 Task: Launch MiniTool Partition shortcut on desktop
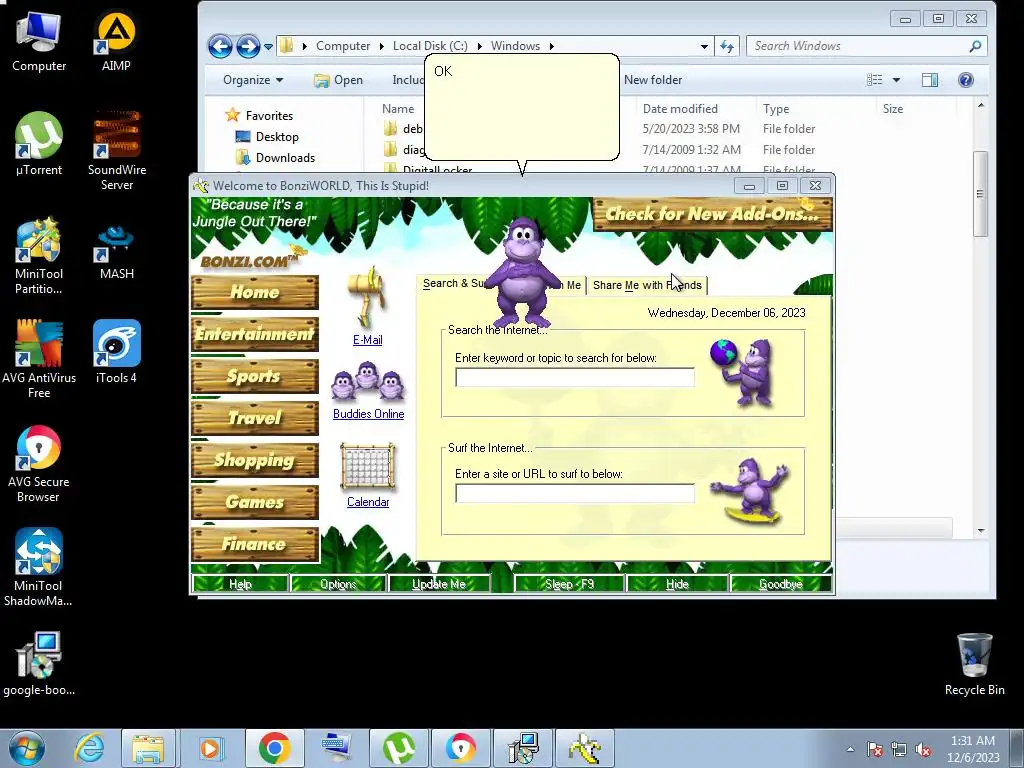[39, 255]
